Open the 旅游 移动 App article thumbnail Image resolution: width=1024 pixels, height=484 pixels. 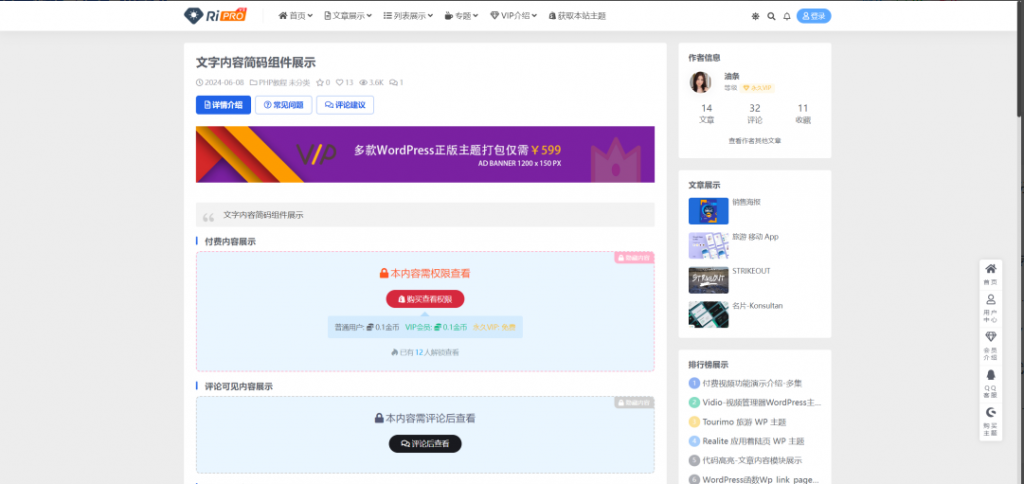(x=709, y=246)
